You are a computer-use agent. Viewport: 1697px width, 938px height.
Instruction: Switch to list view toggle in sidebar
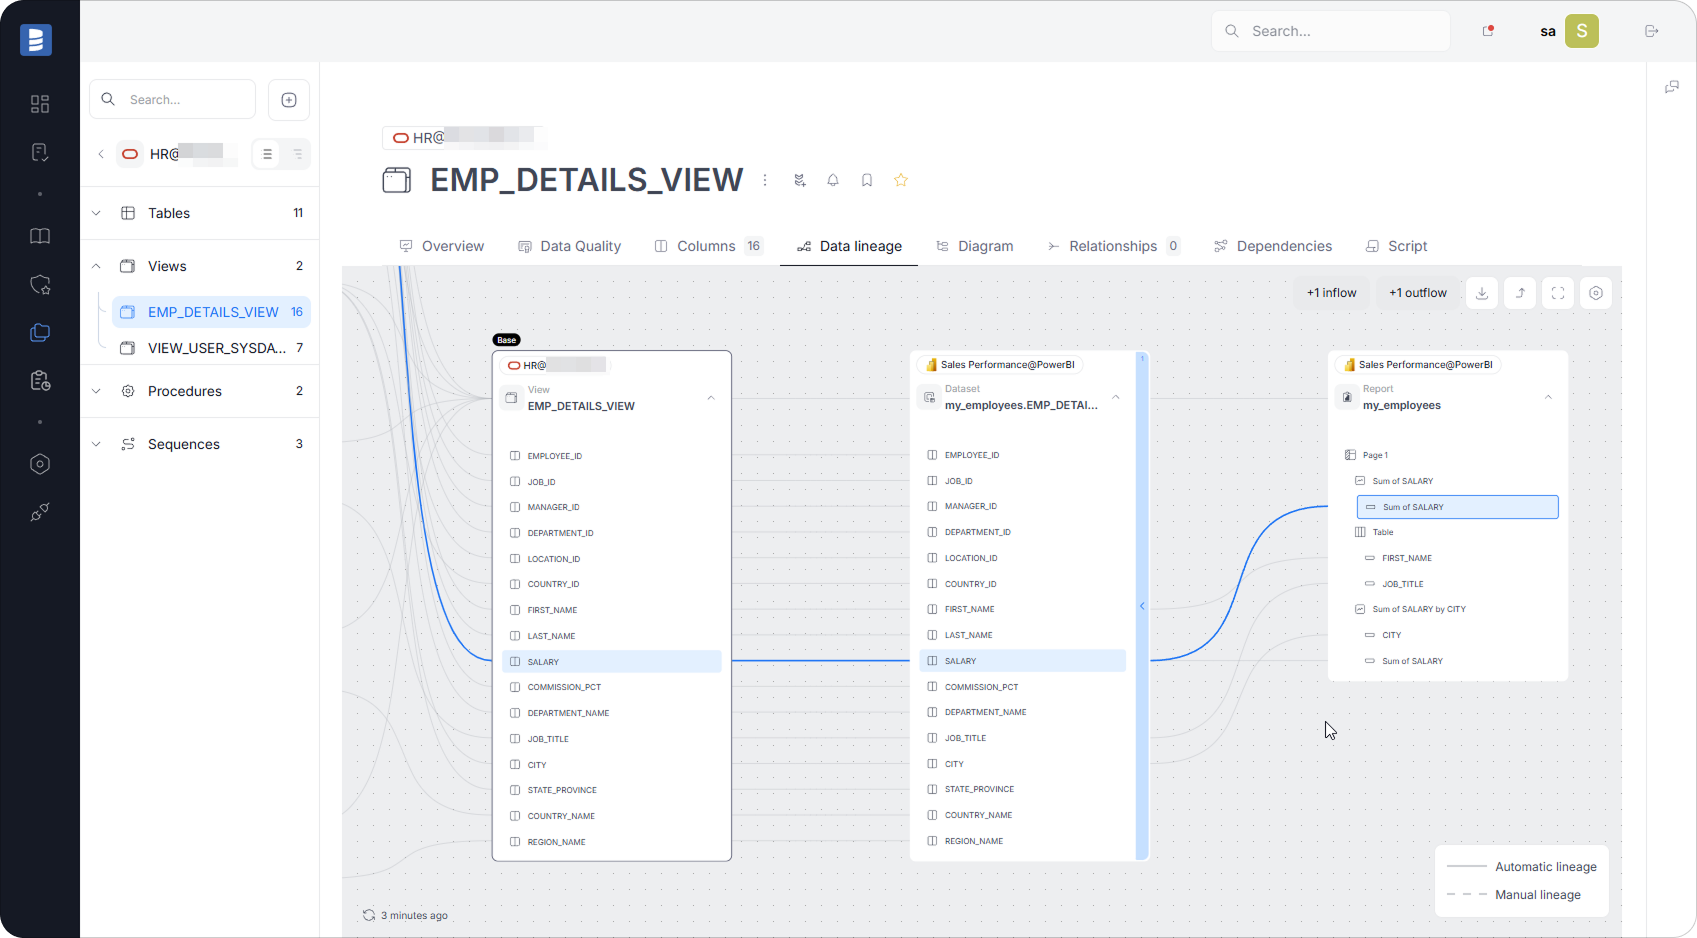(267, 154)
